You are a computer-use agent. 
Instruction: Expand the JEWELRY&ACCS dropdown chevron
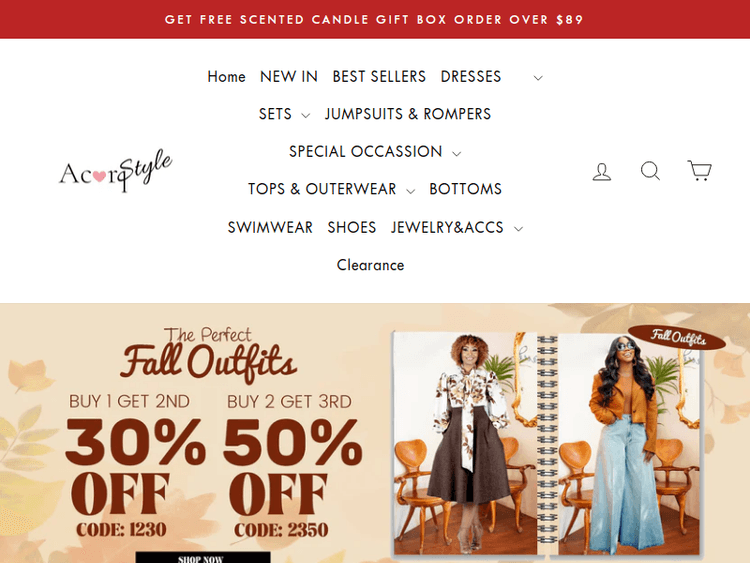pyautogui.click(x=518, y=229)
